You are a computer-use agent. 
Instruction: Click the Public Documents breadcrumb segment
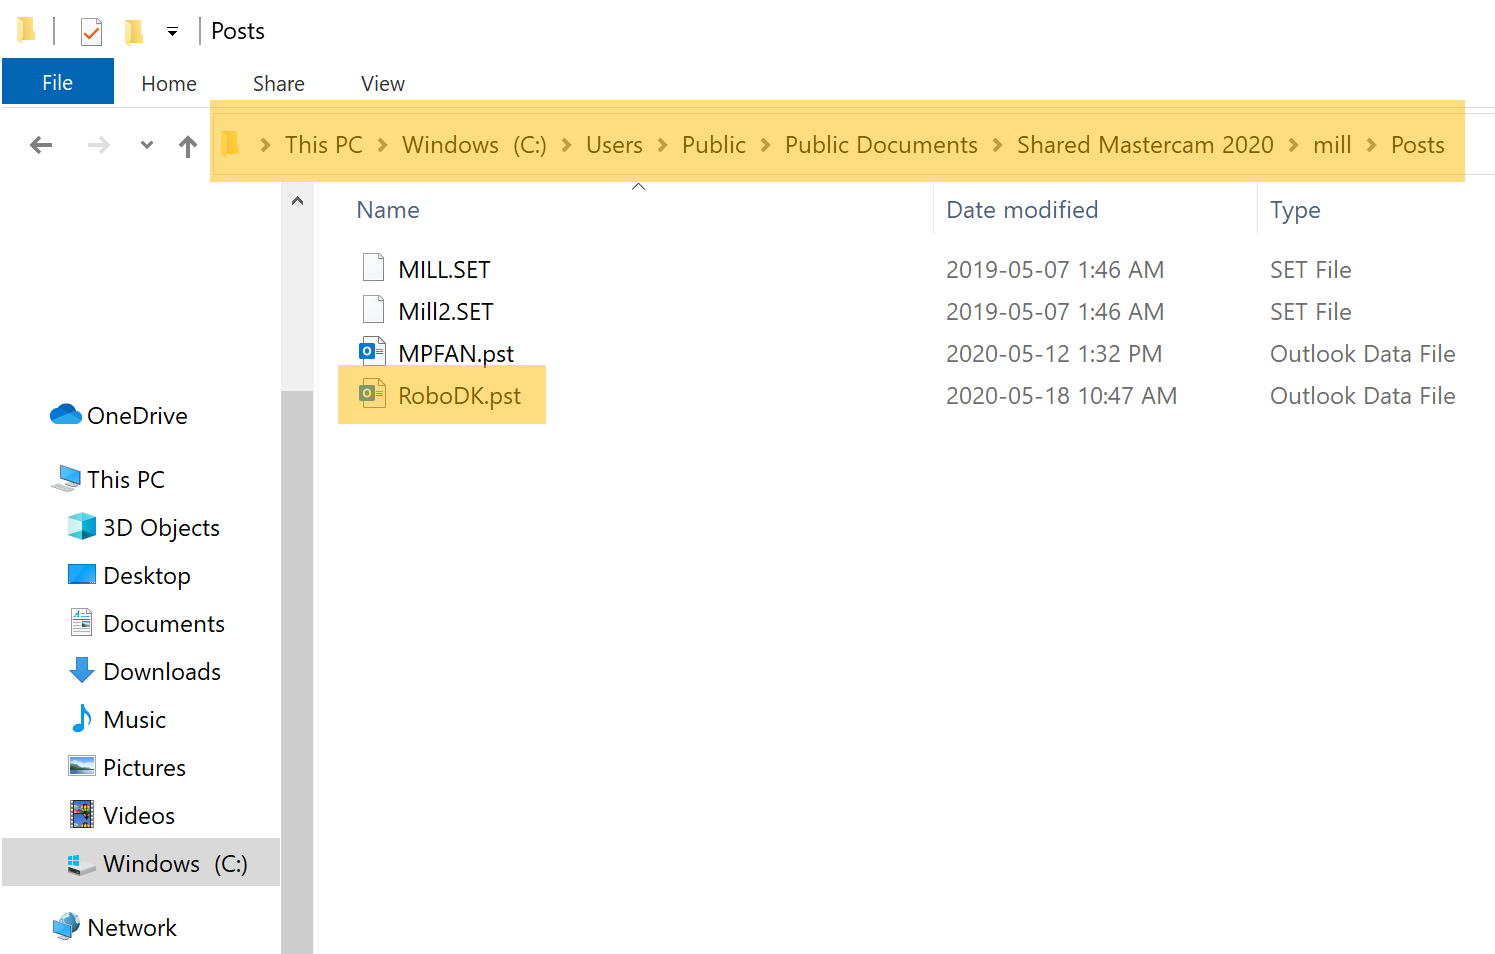tap(880, 145)
